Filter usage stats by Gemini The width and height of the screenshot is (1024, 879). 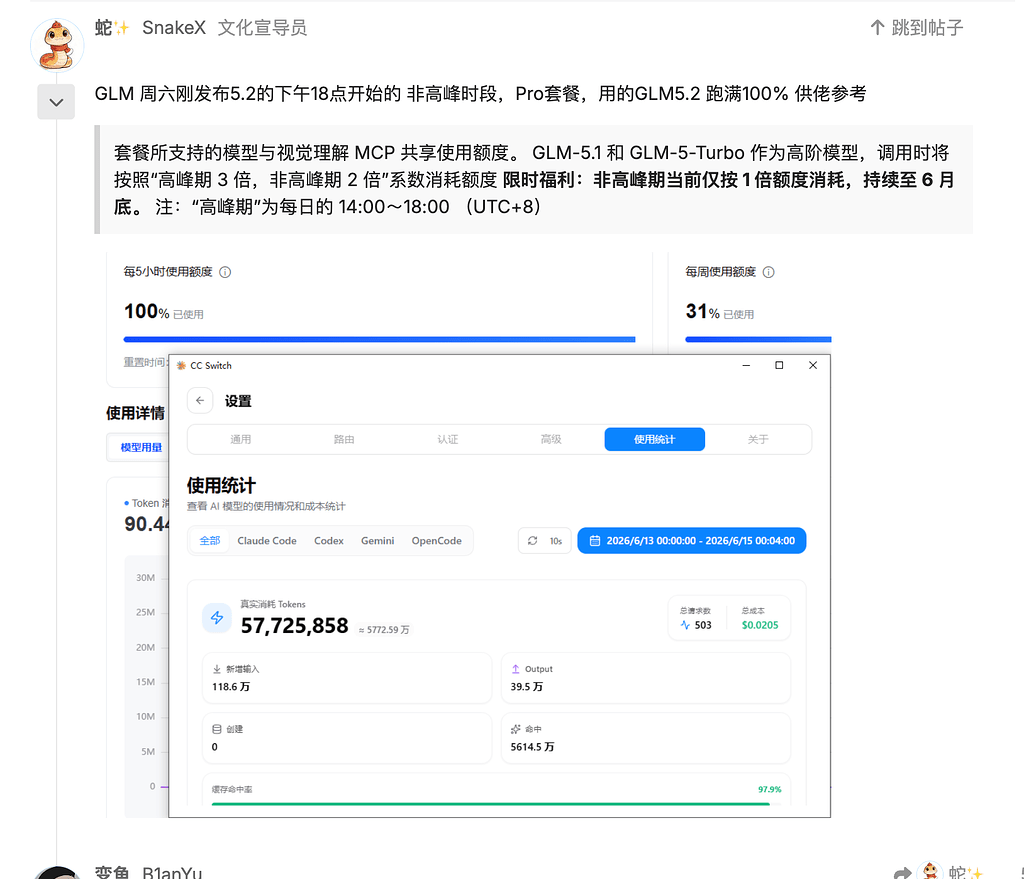coord(377,540)
